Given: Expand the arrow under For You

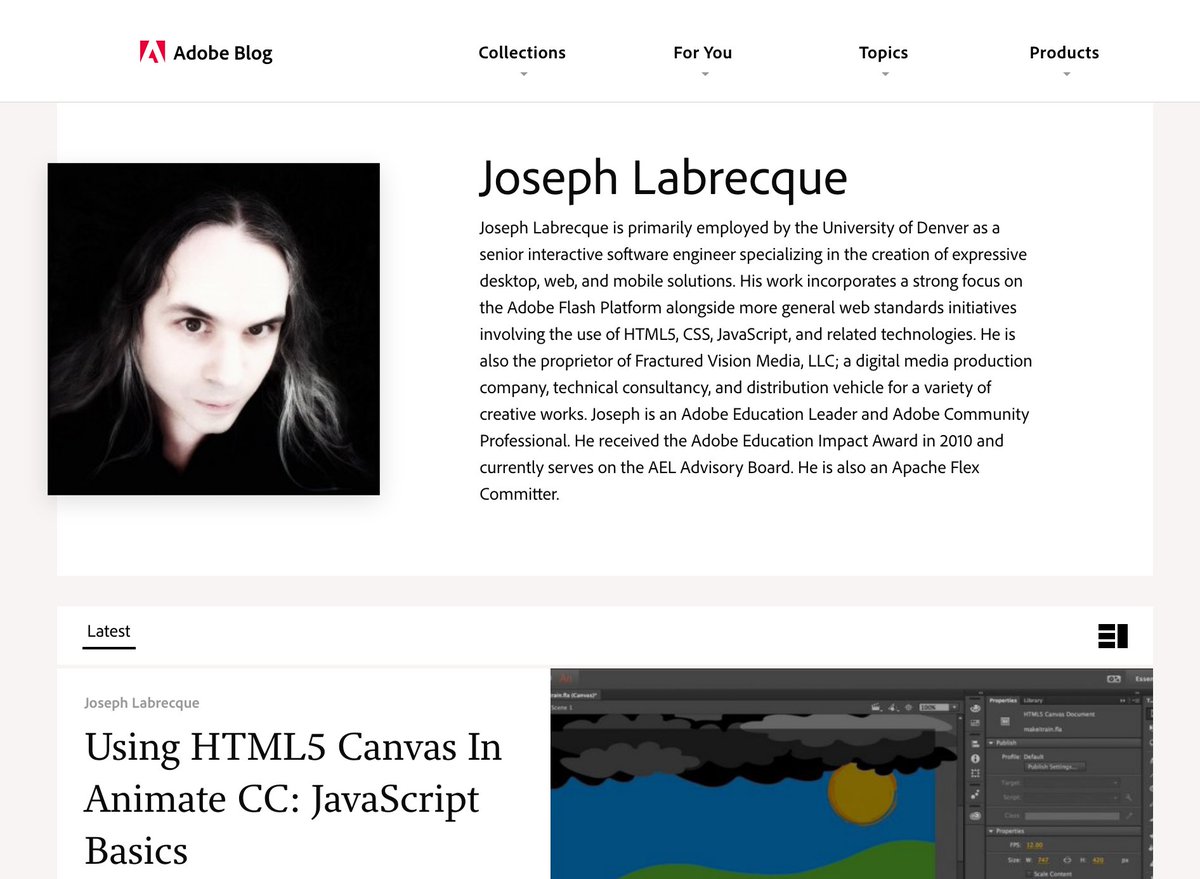Looking at the screenshot, I should [704, 74].
